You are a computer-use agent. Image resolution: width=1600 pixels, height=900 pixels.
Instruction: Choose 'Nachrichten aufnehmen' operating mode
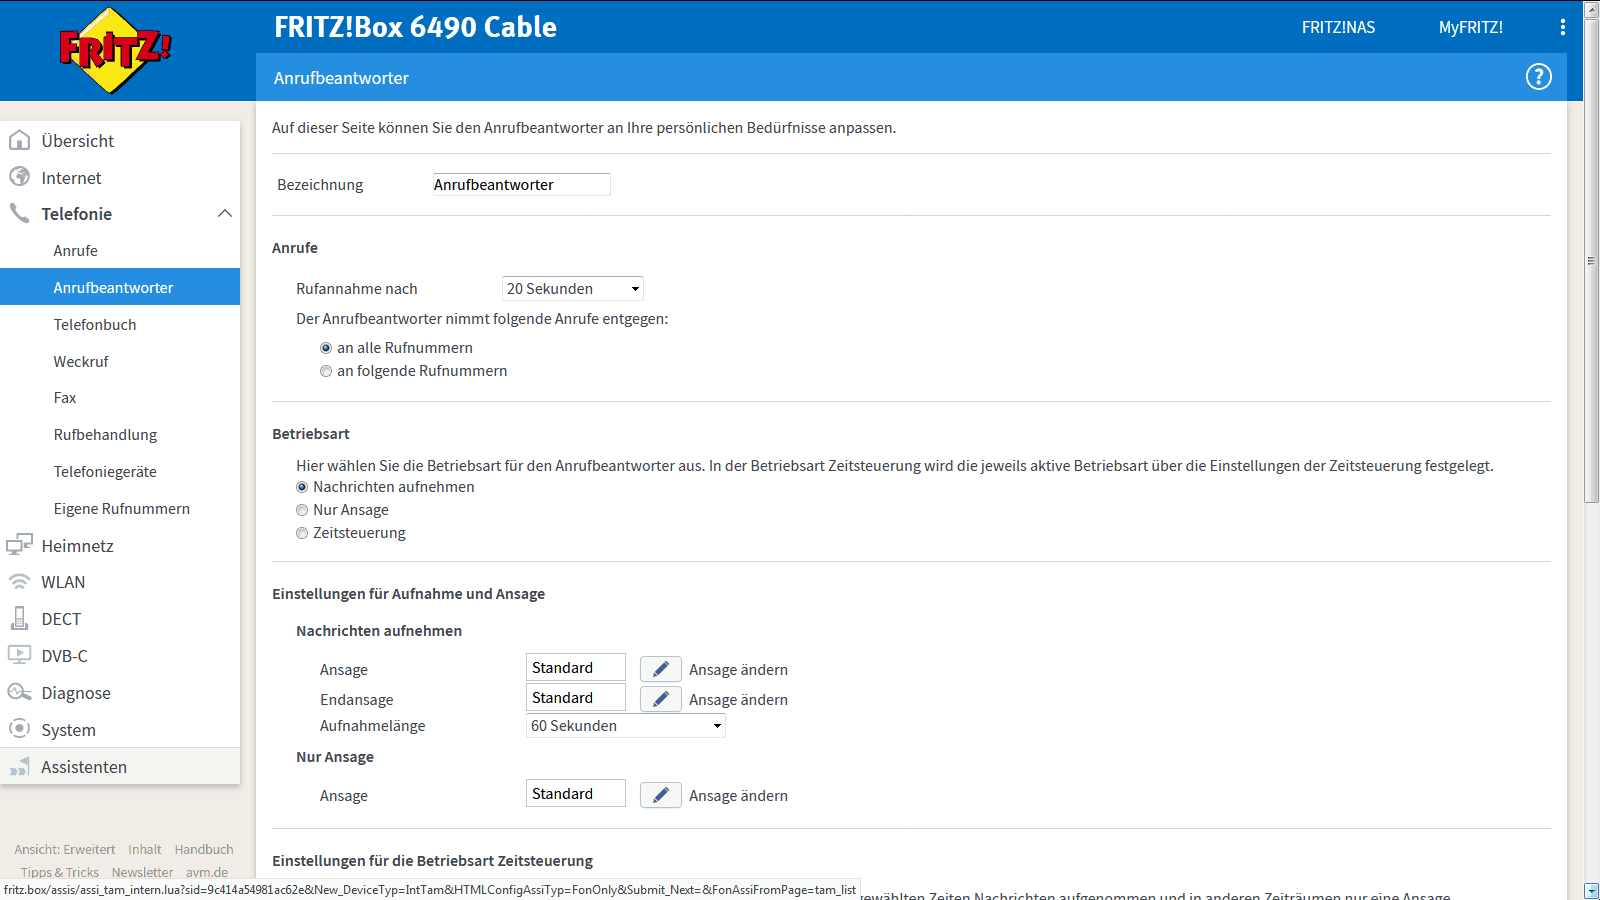tap(302, 487)
